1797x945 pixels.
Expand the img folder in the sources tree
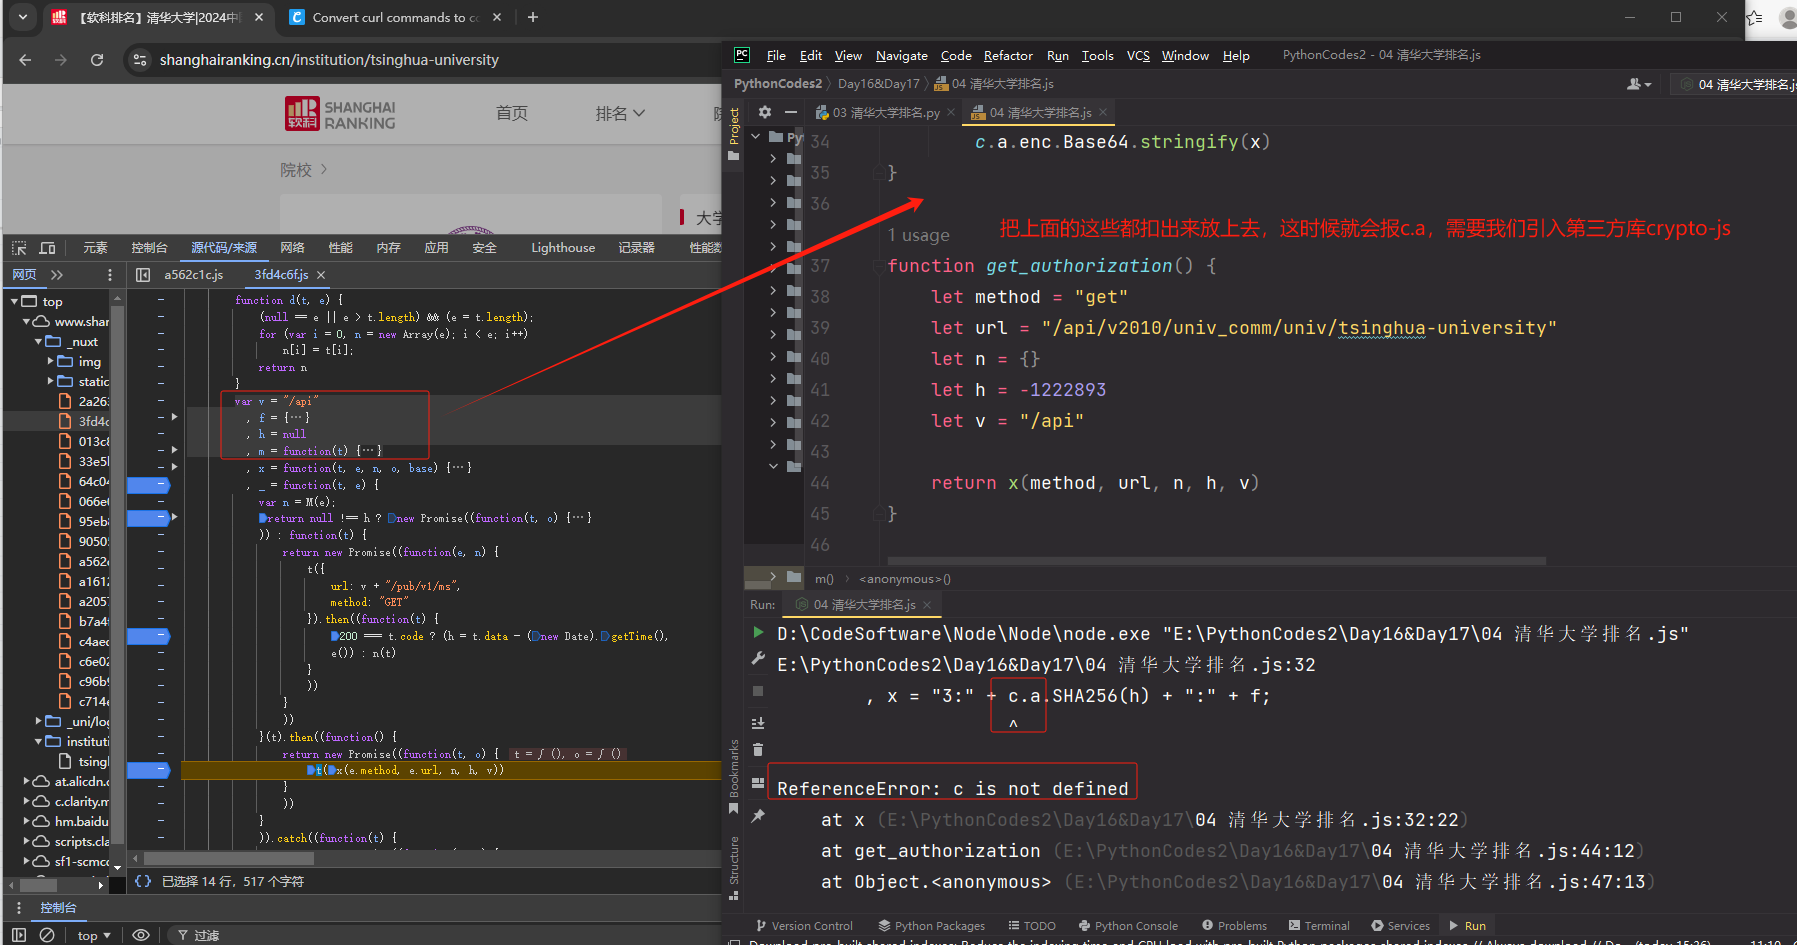pos(50,361)
